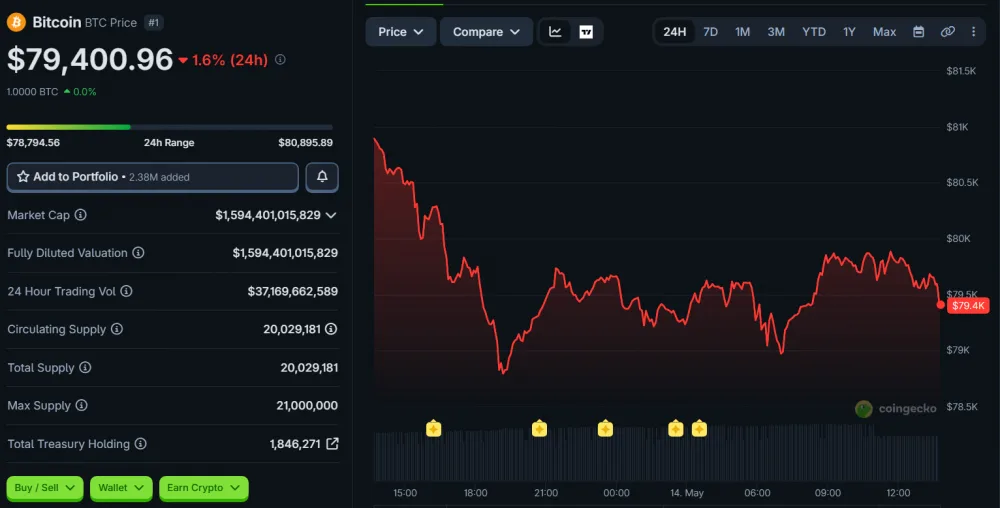The width and height of the screenshot is (1000, 508).
Task: Click the first news marker near 14. May
Action: point(675,428)
